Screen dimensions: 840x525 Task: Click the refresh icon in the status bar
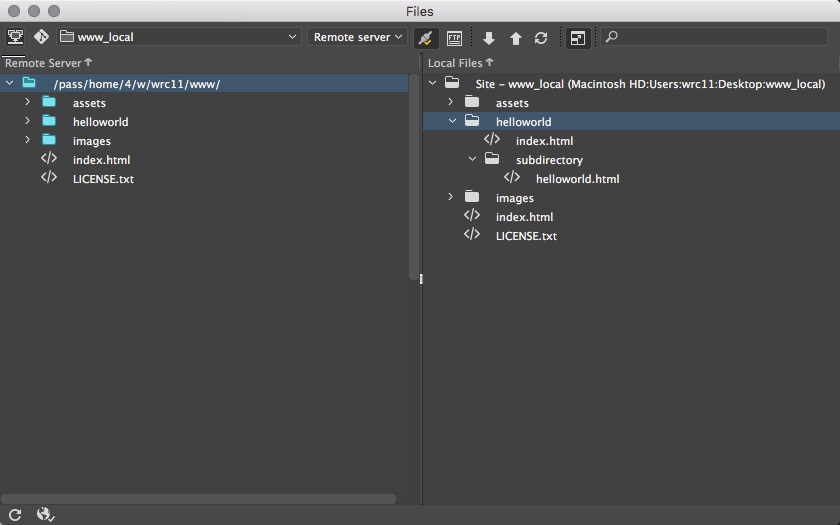coord(15,514)
